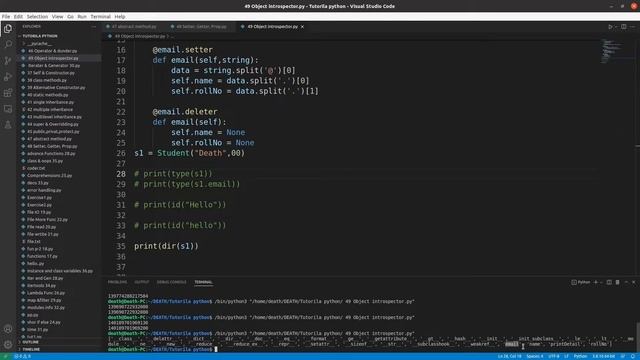
Task: Open the Source Control view
Action: point(8,60)
